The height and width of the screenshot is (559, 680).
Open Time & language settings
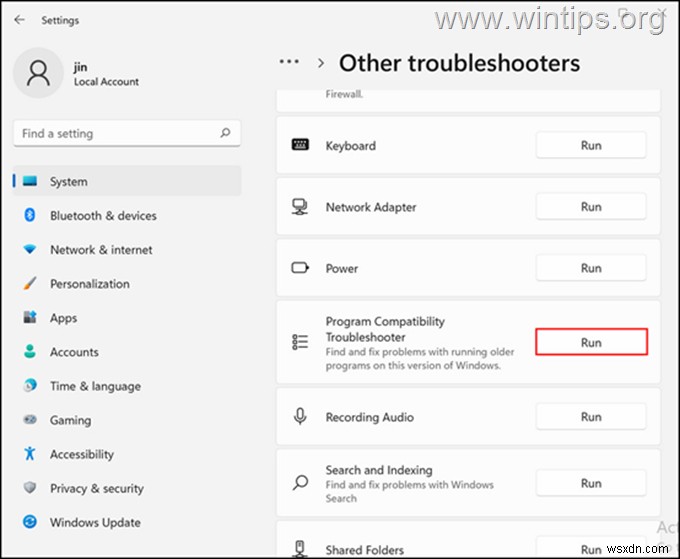(x=127, y=386)
